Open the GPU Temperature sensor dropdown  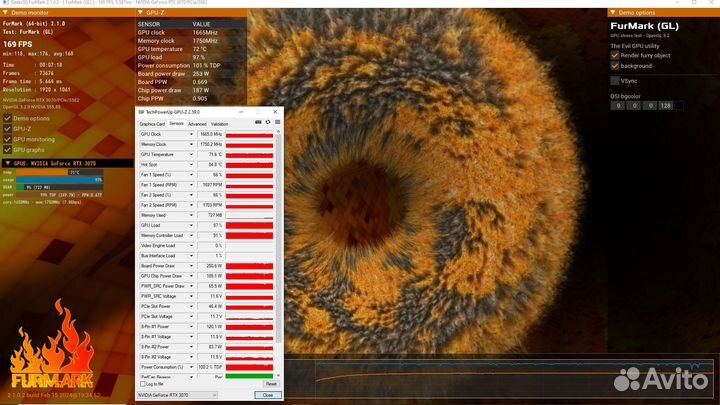191,154
